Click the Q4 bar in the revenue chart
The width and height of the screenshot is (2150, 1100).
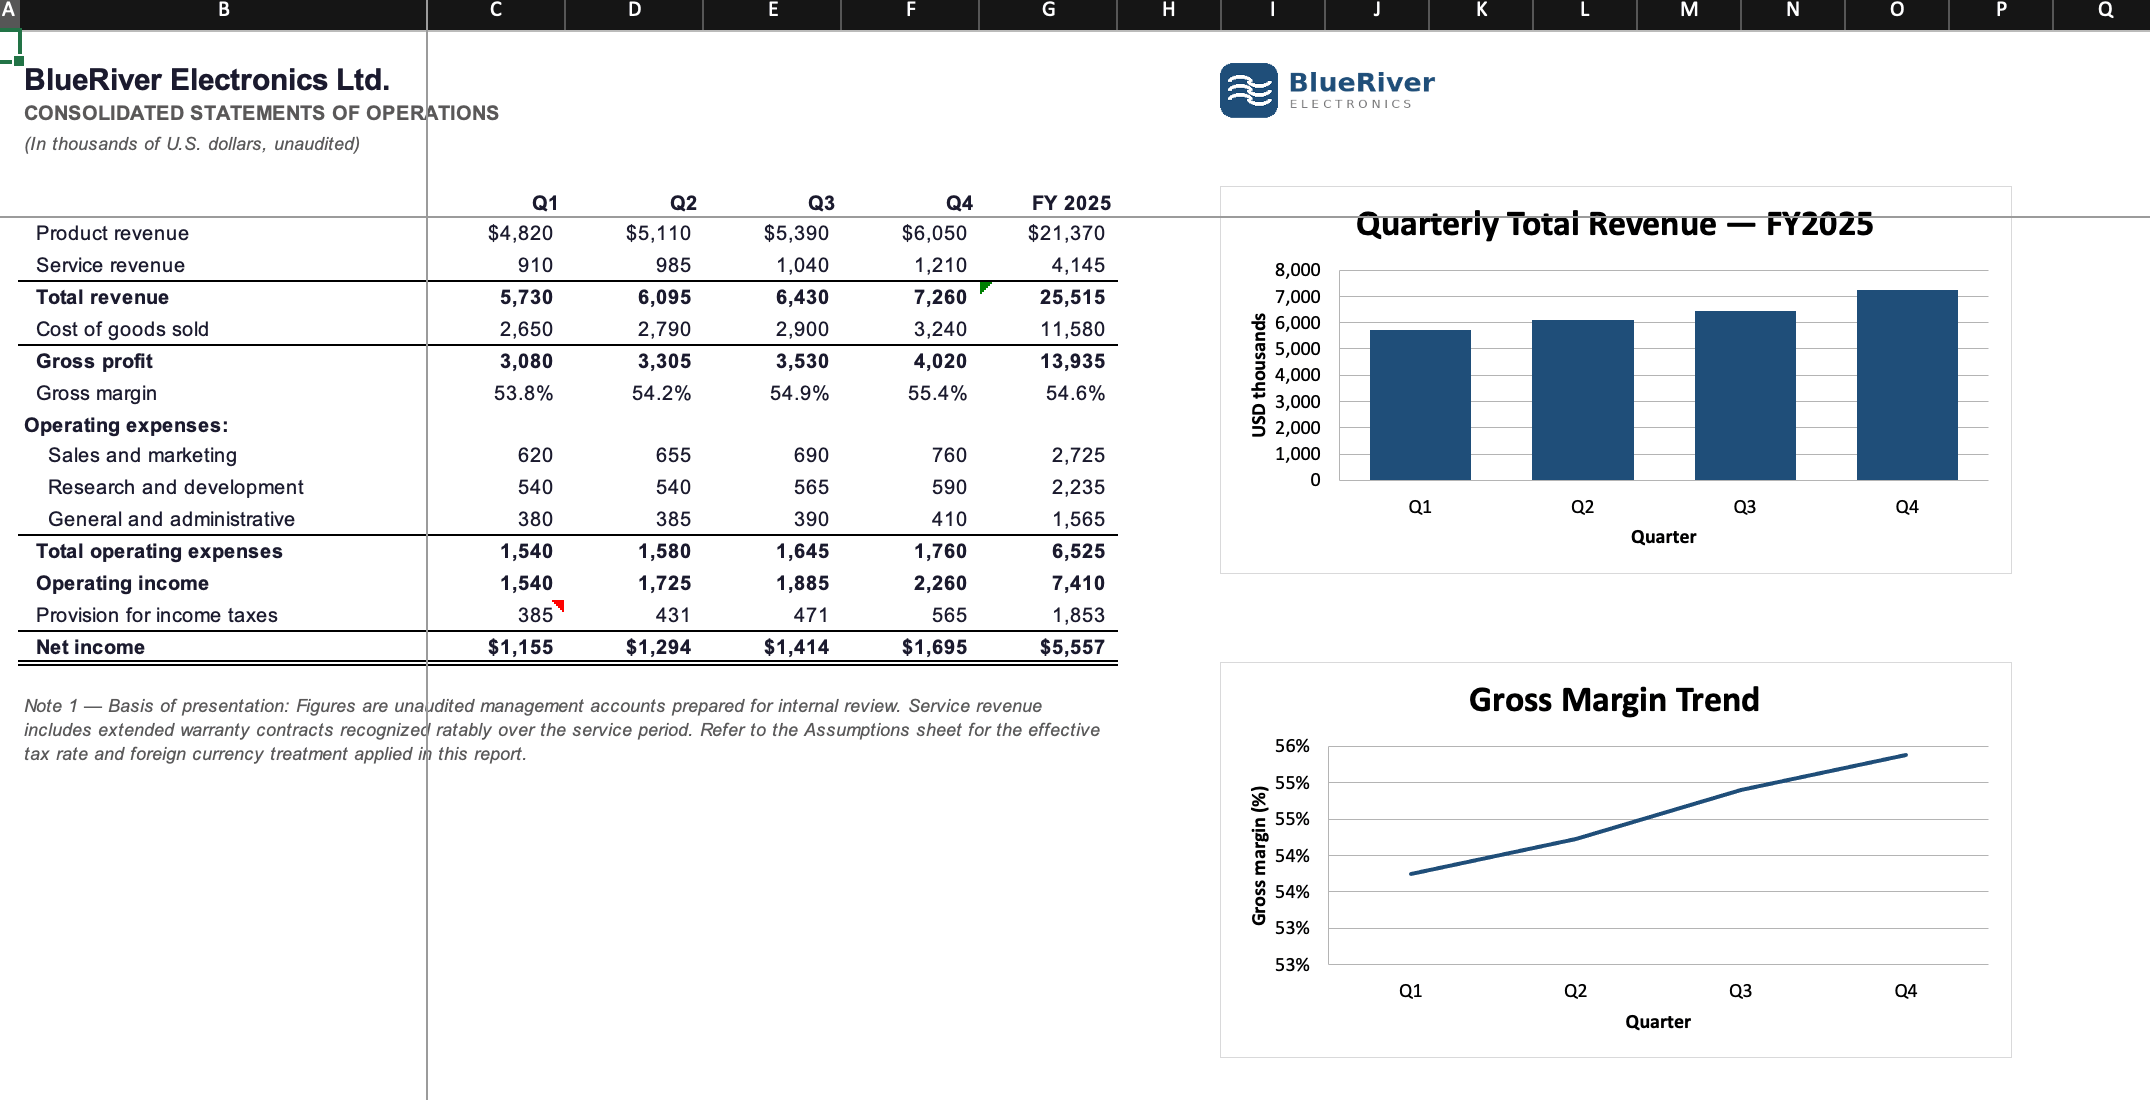(x=1907, y=385)
